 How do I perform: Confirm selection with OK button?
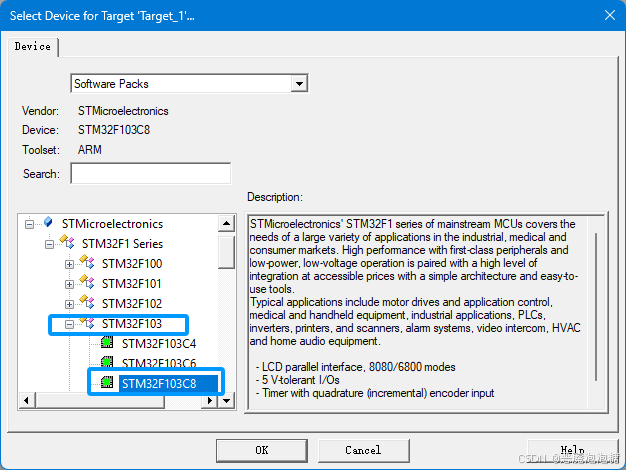pos(262,450)
